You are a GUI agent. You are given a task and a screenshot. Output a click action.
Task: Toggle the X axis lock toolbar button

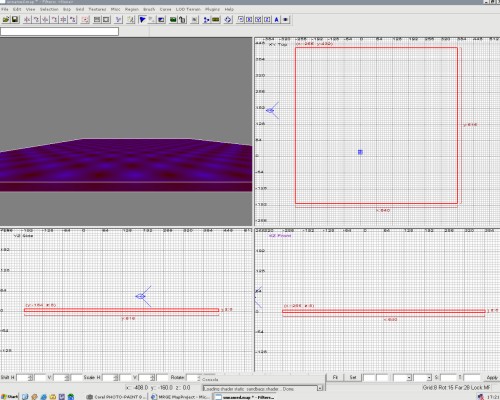pos(249,20)
